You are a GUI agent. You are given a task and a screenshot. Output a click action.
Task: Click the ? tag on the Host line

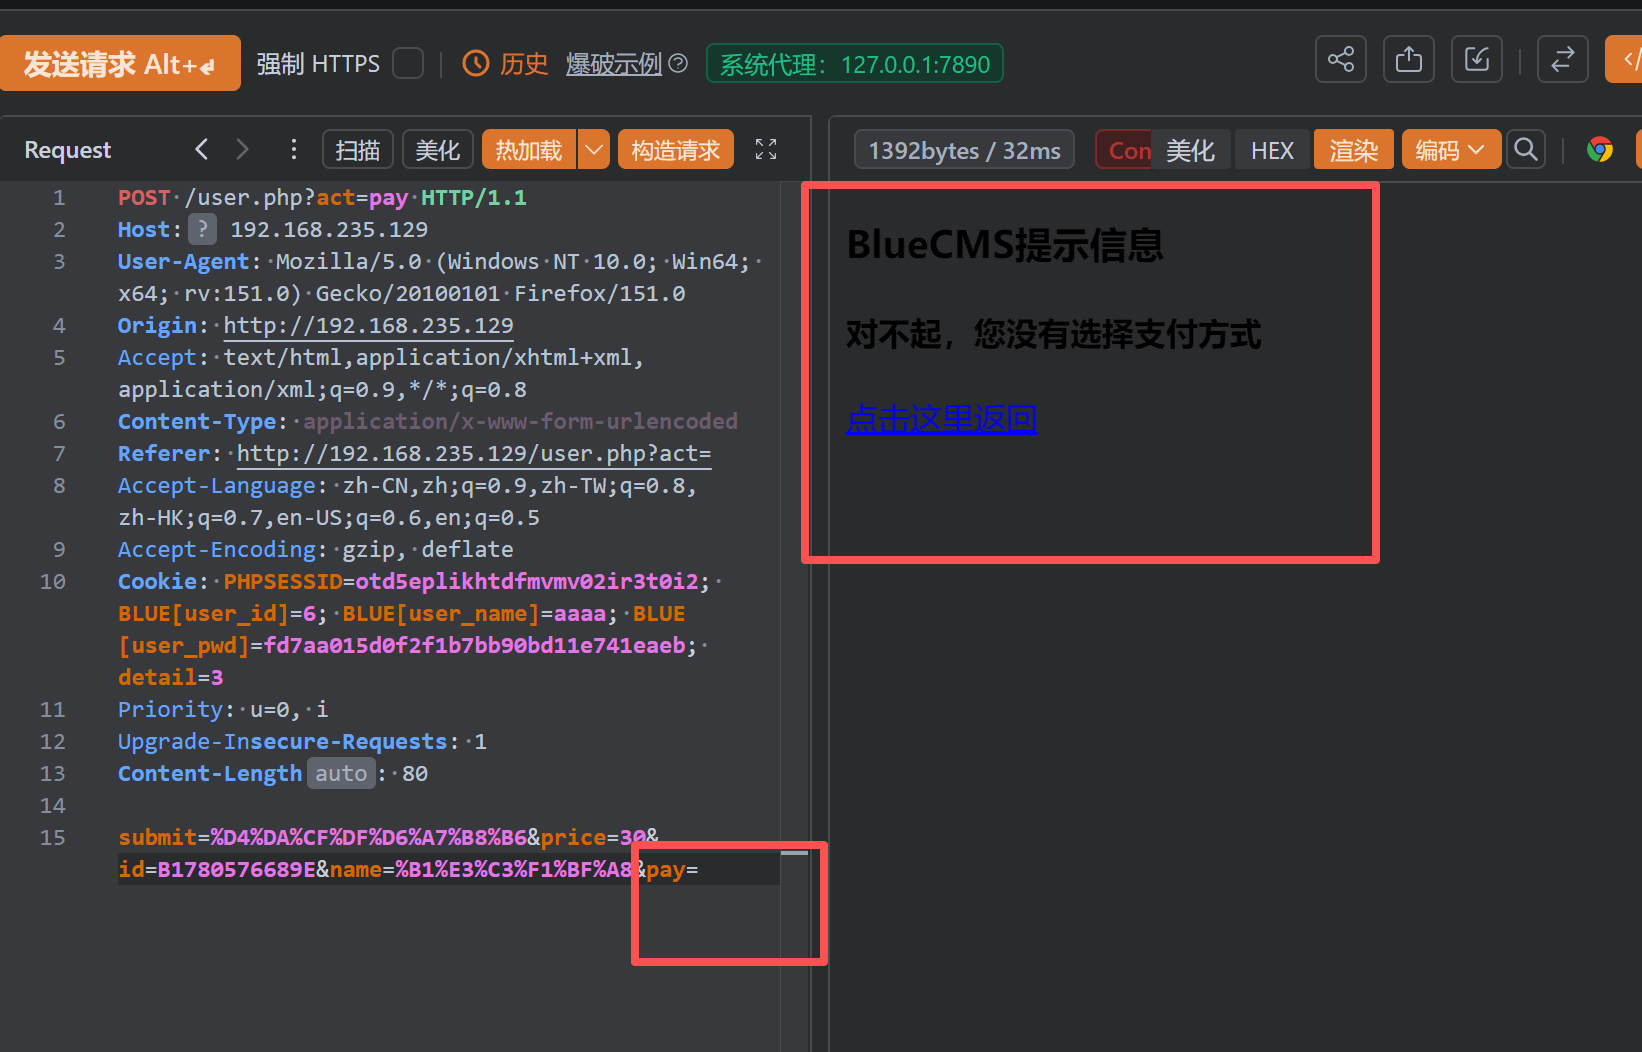[202, 230]
